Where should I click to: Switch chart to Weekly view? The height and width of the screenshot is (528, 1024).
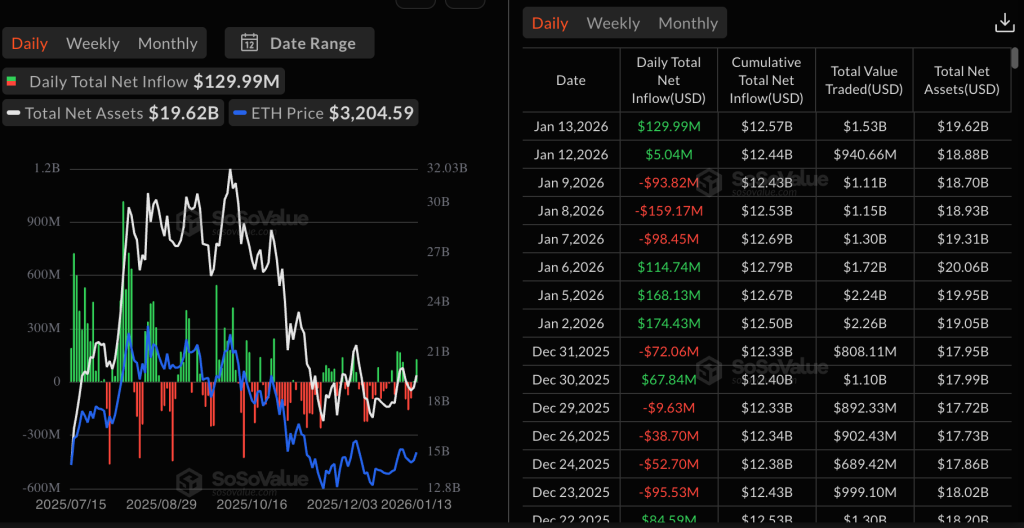(92, 43)
